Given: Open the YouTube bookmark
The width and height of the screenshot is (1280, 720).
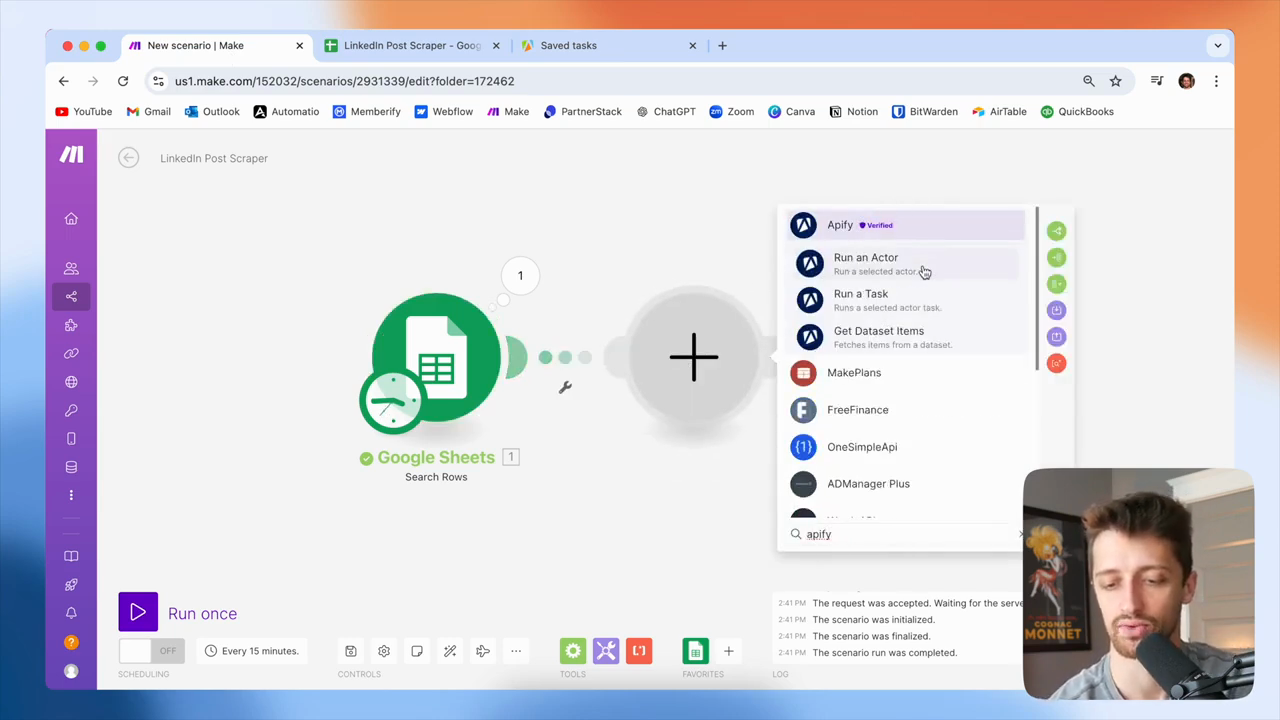Looking at the screenshot, I should coord(84,112).
